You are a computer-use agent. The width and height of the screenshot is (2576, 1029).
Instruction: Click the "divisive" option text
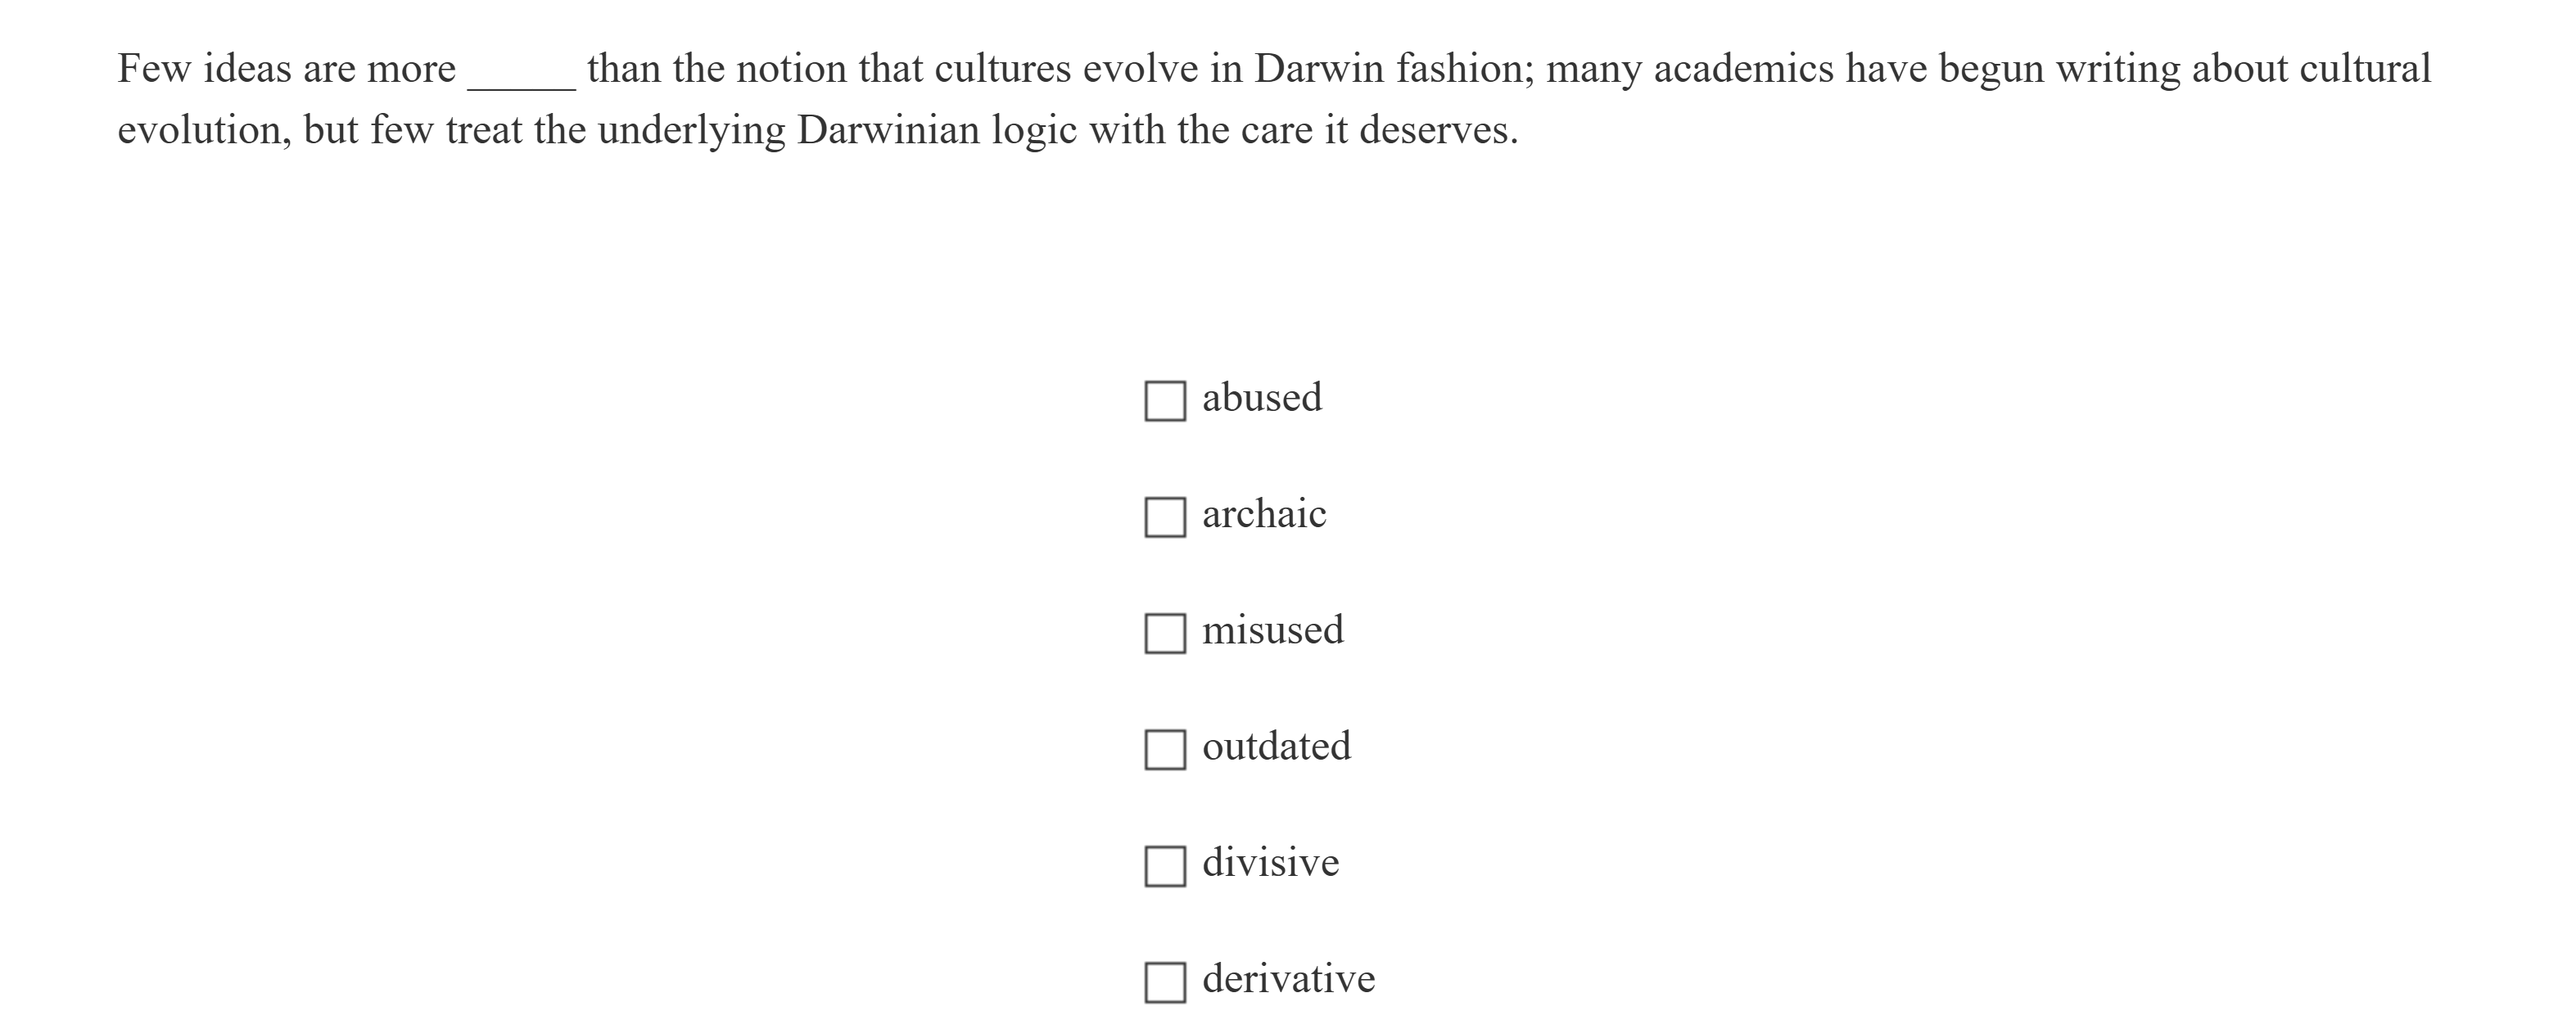click(1270, 862)
